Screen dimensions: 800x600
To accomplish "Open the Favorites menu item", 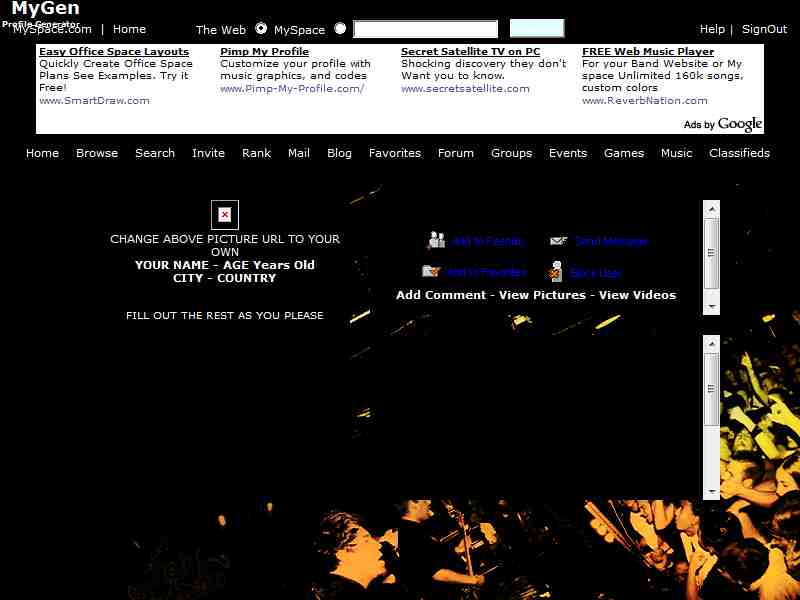I will [x=395, y=153].
